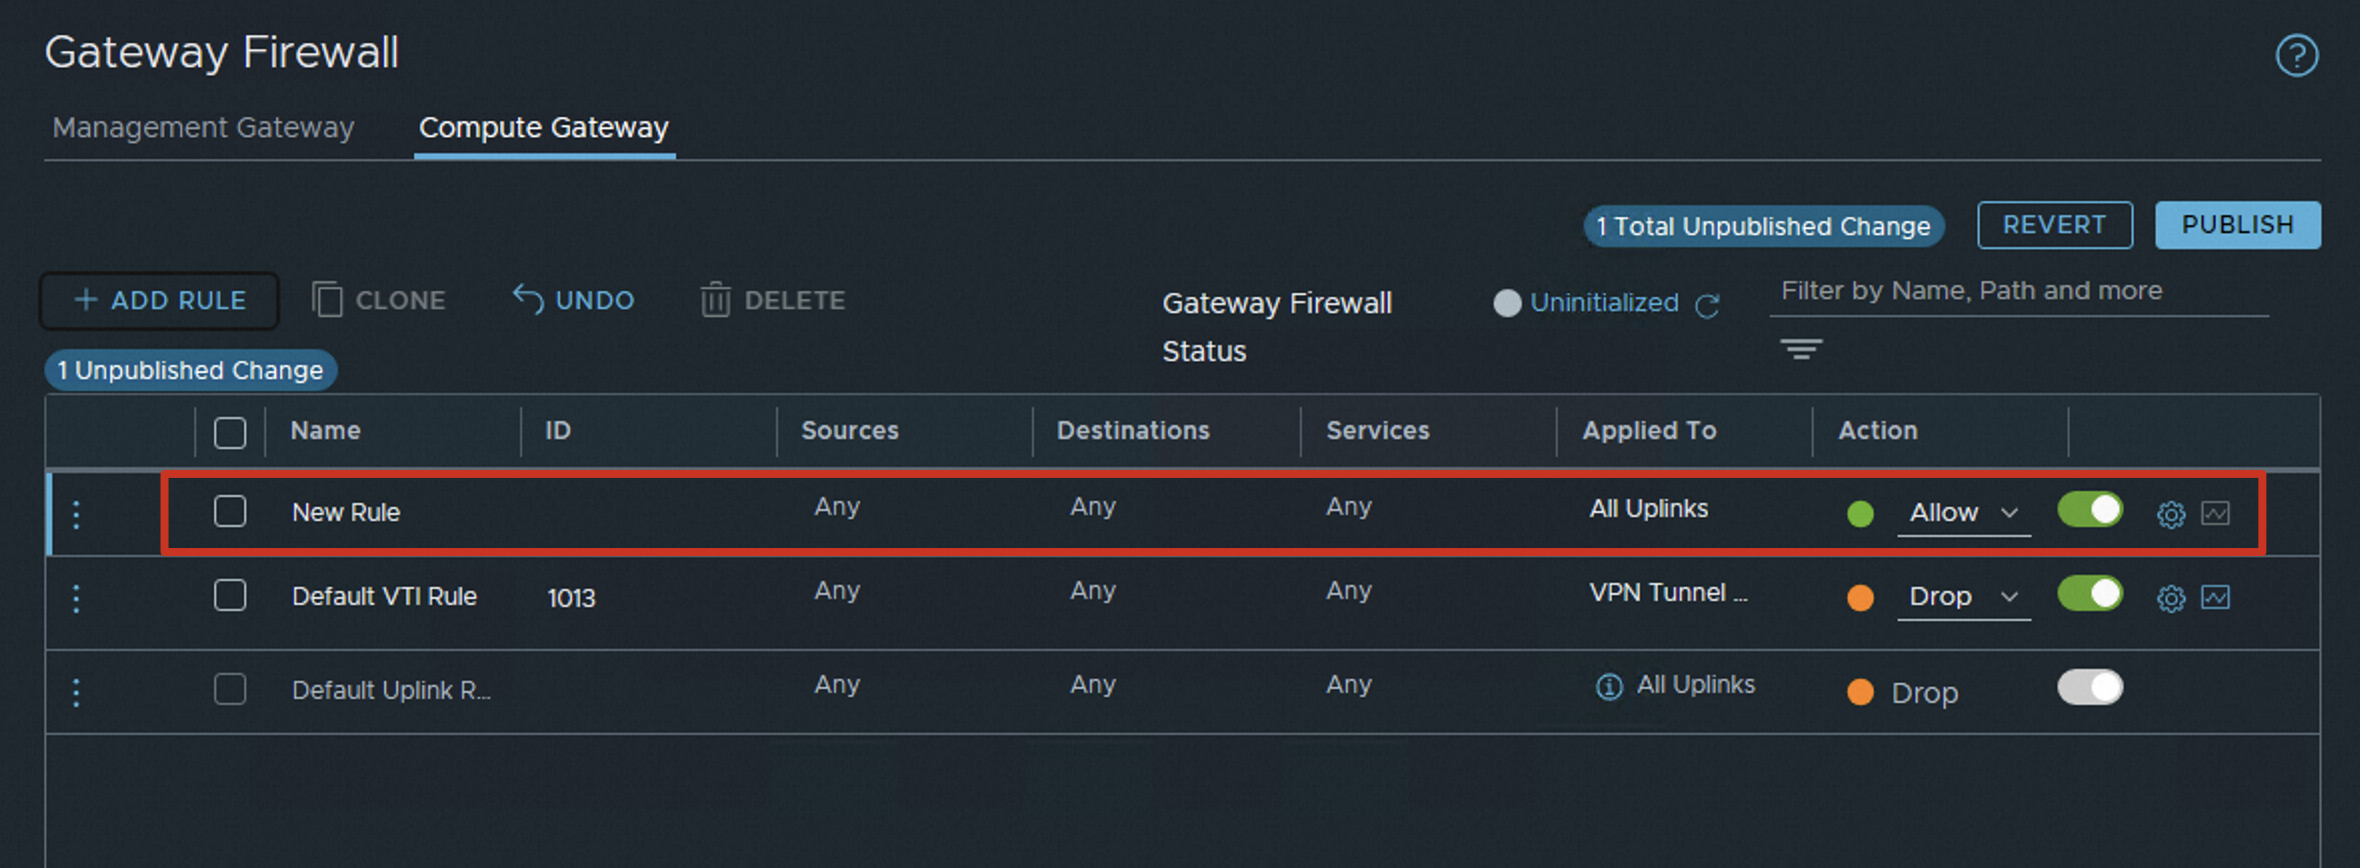Click the refresh firewall status icon
This screenshot has width=2360, height=868.
pyautogui.click(x=1707, y=305)
